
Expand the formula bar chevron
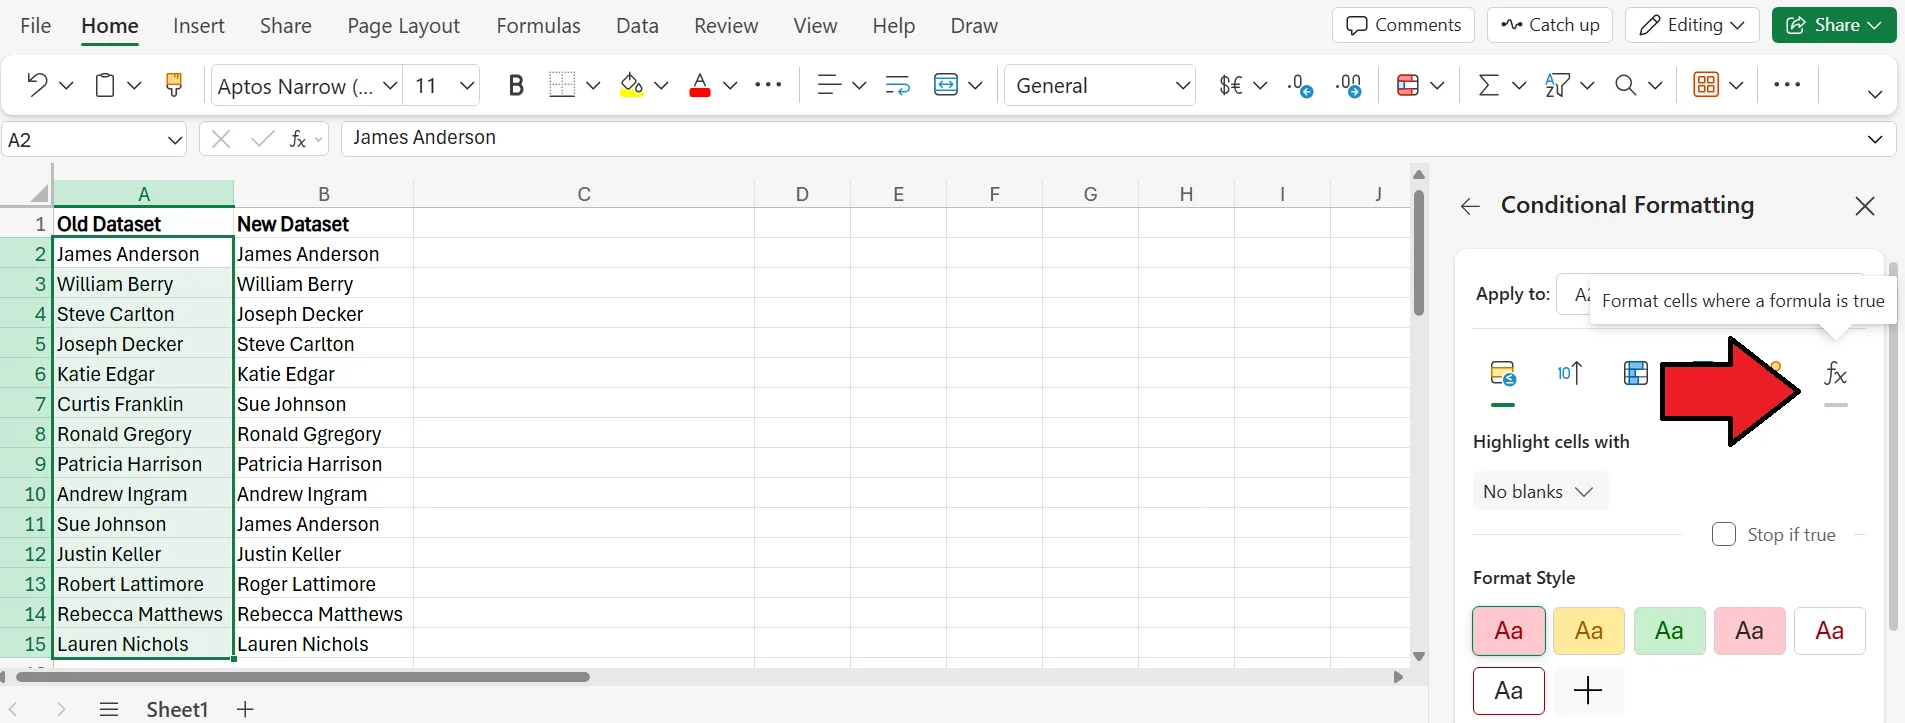(x=1875, y=139)
